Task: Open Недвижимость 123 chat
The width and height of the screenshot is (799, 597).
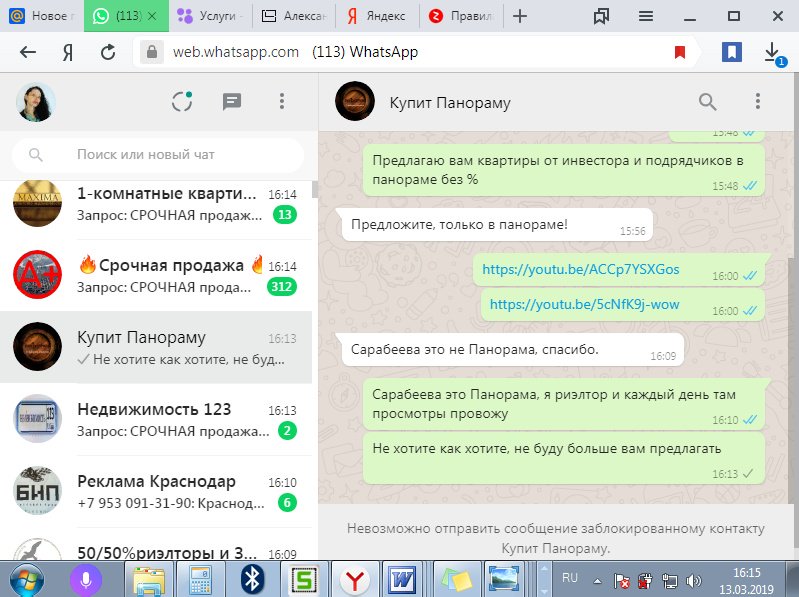Action: 156,419
